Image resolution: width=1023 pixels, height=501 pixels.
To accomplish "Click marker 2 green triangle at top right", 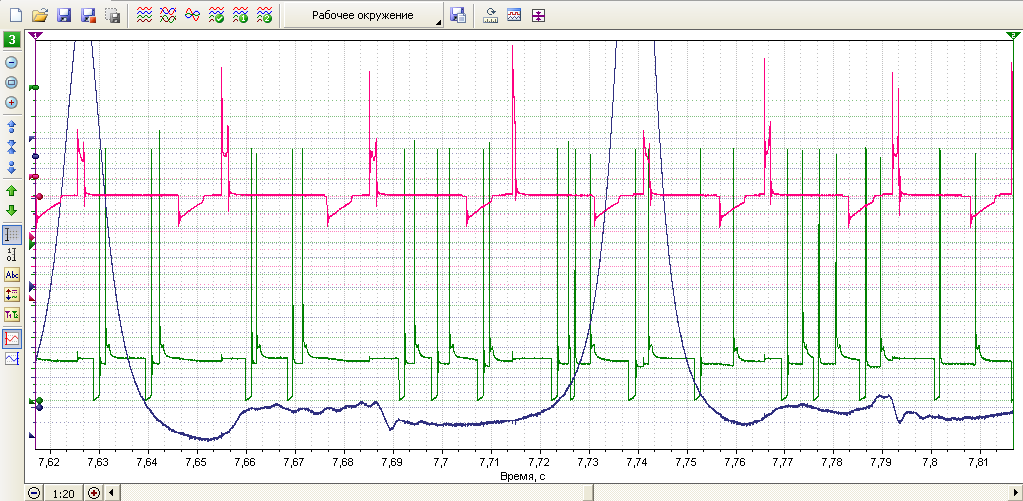I will coord(1011,35).
